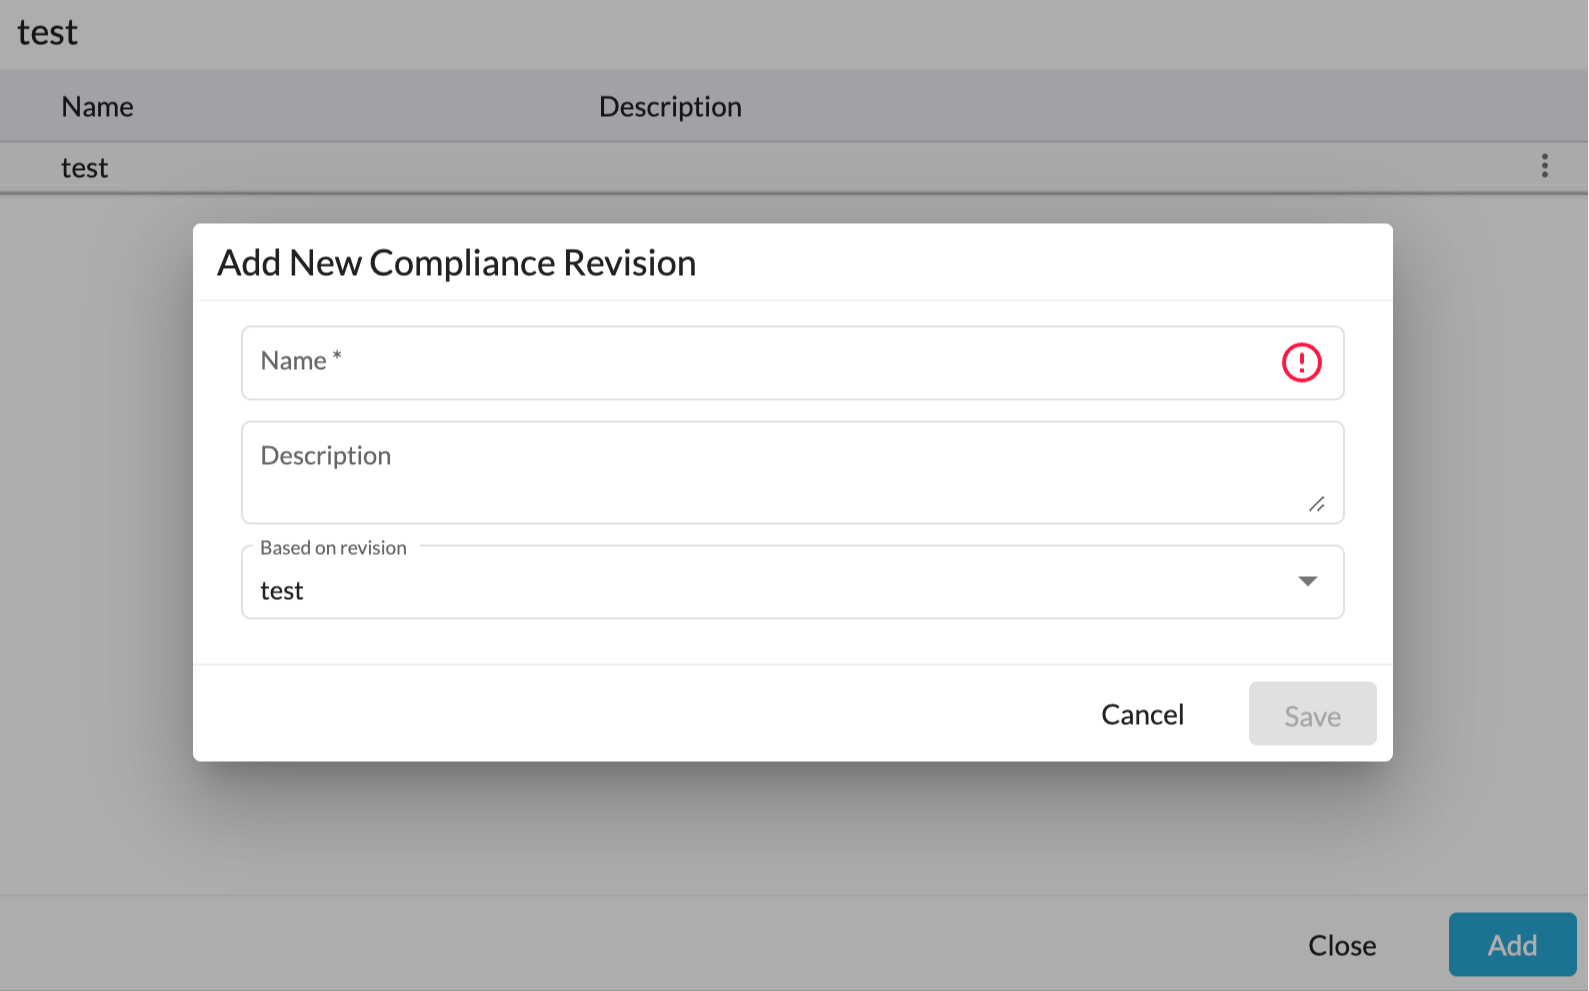Click the resize handle of the Description textarea
The image size is (1589, 991).
point(1316,505)
